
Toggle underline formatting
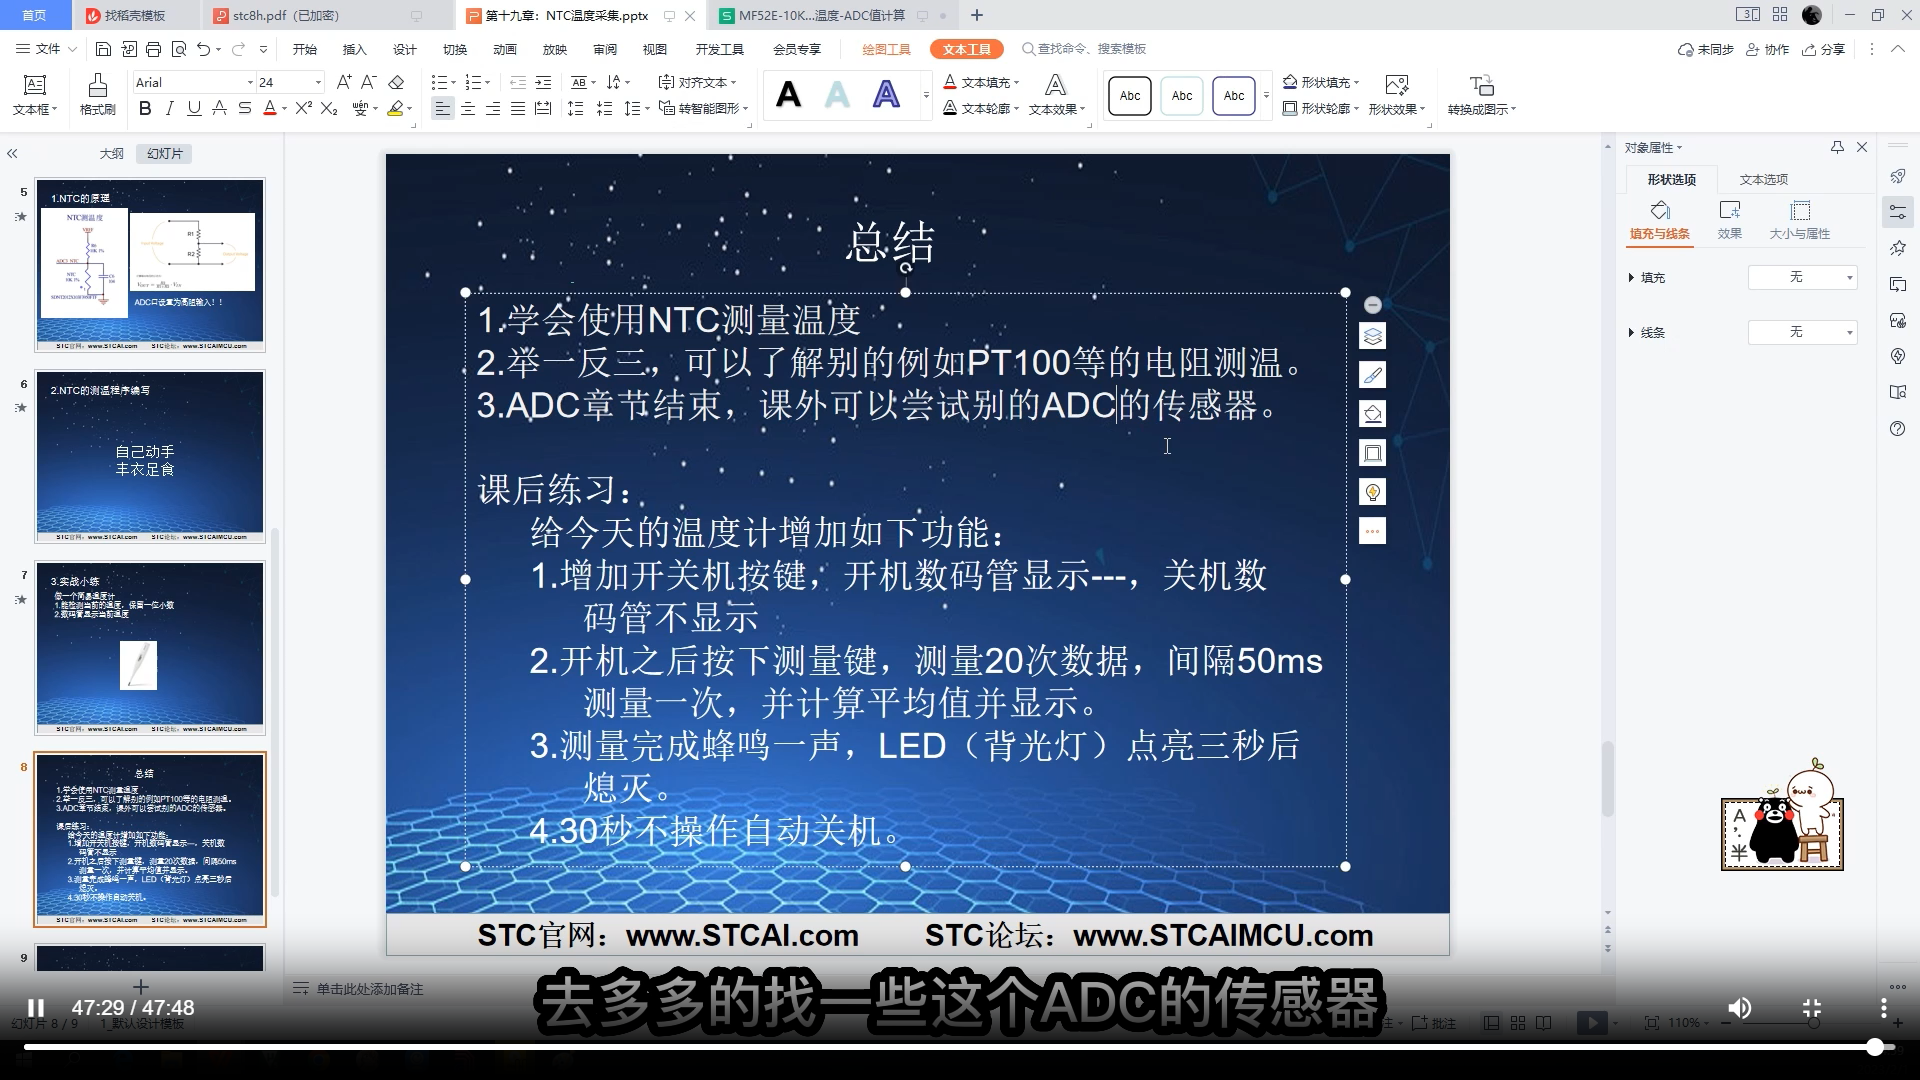click(194, 109)
